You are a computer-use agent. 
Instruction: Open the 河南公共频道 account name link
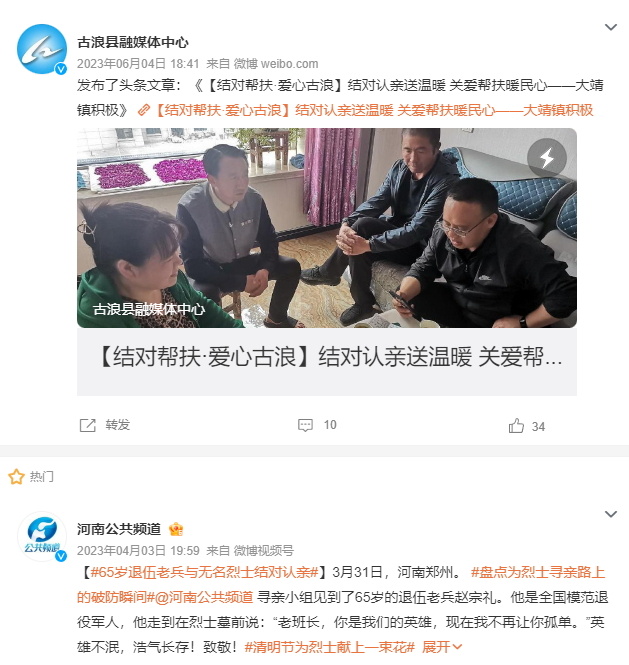tap(119, 529)
